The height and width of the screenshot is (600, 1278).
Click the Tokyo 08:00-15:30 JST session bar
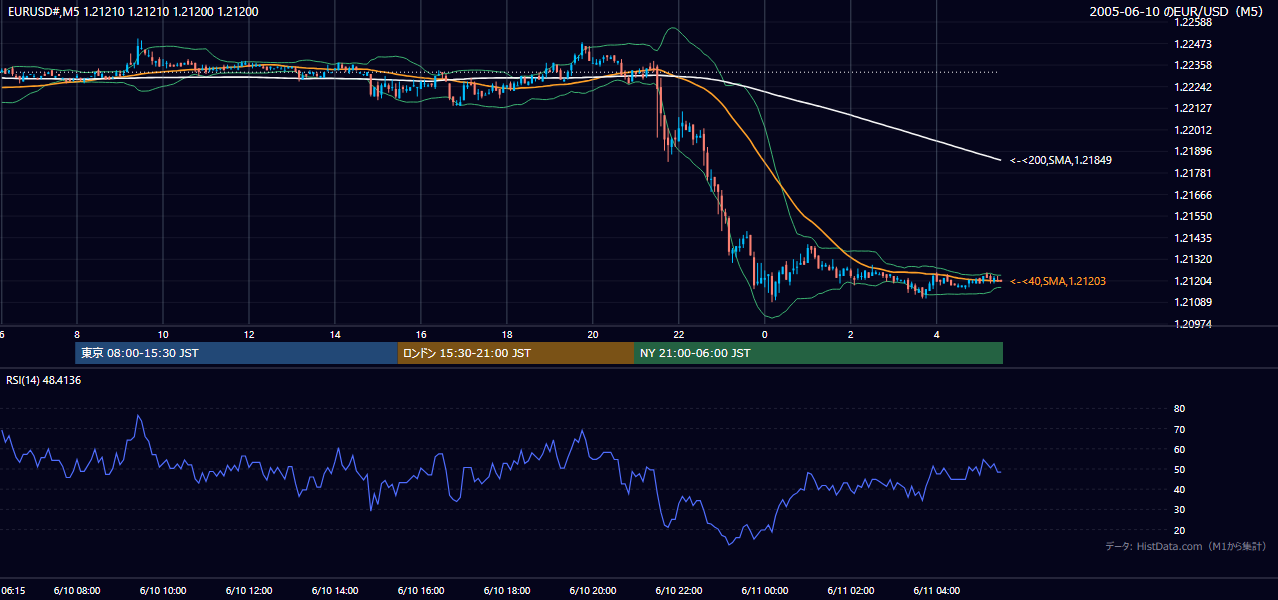tap(237, 353)
